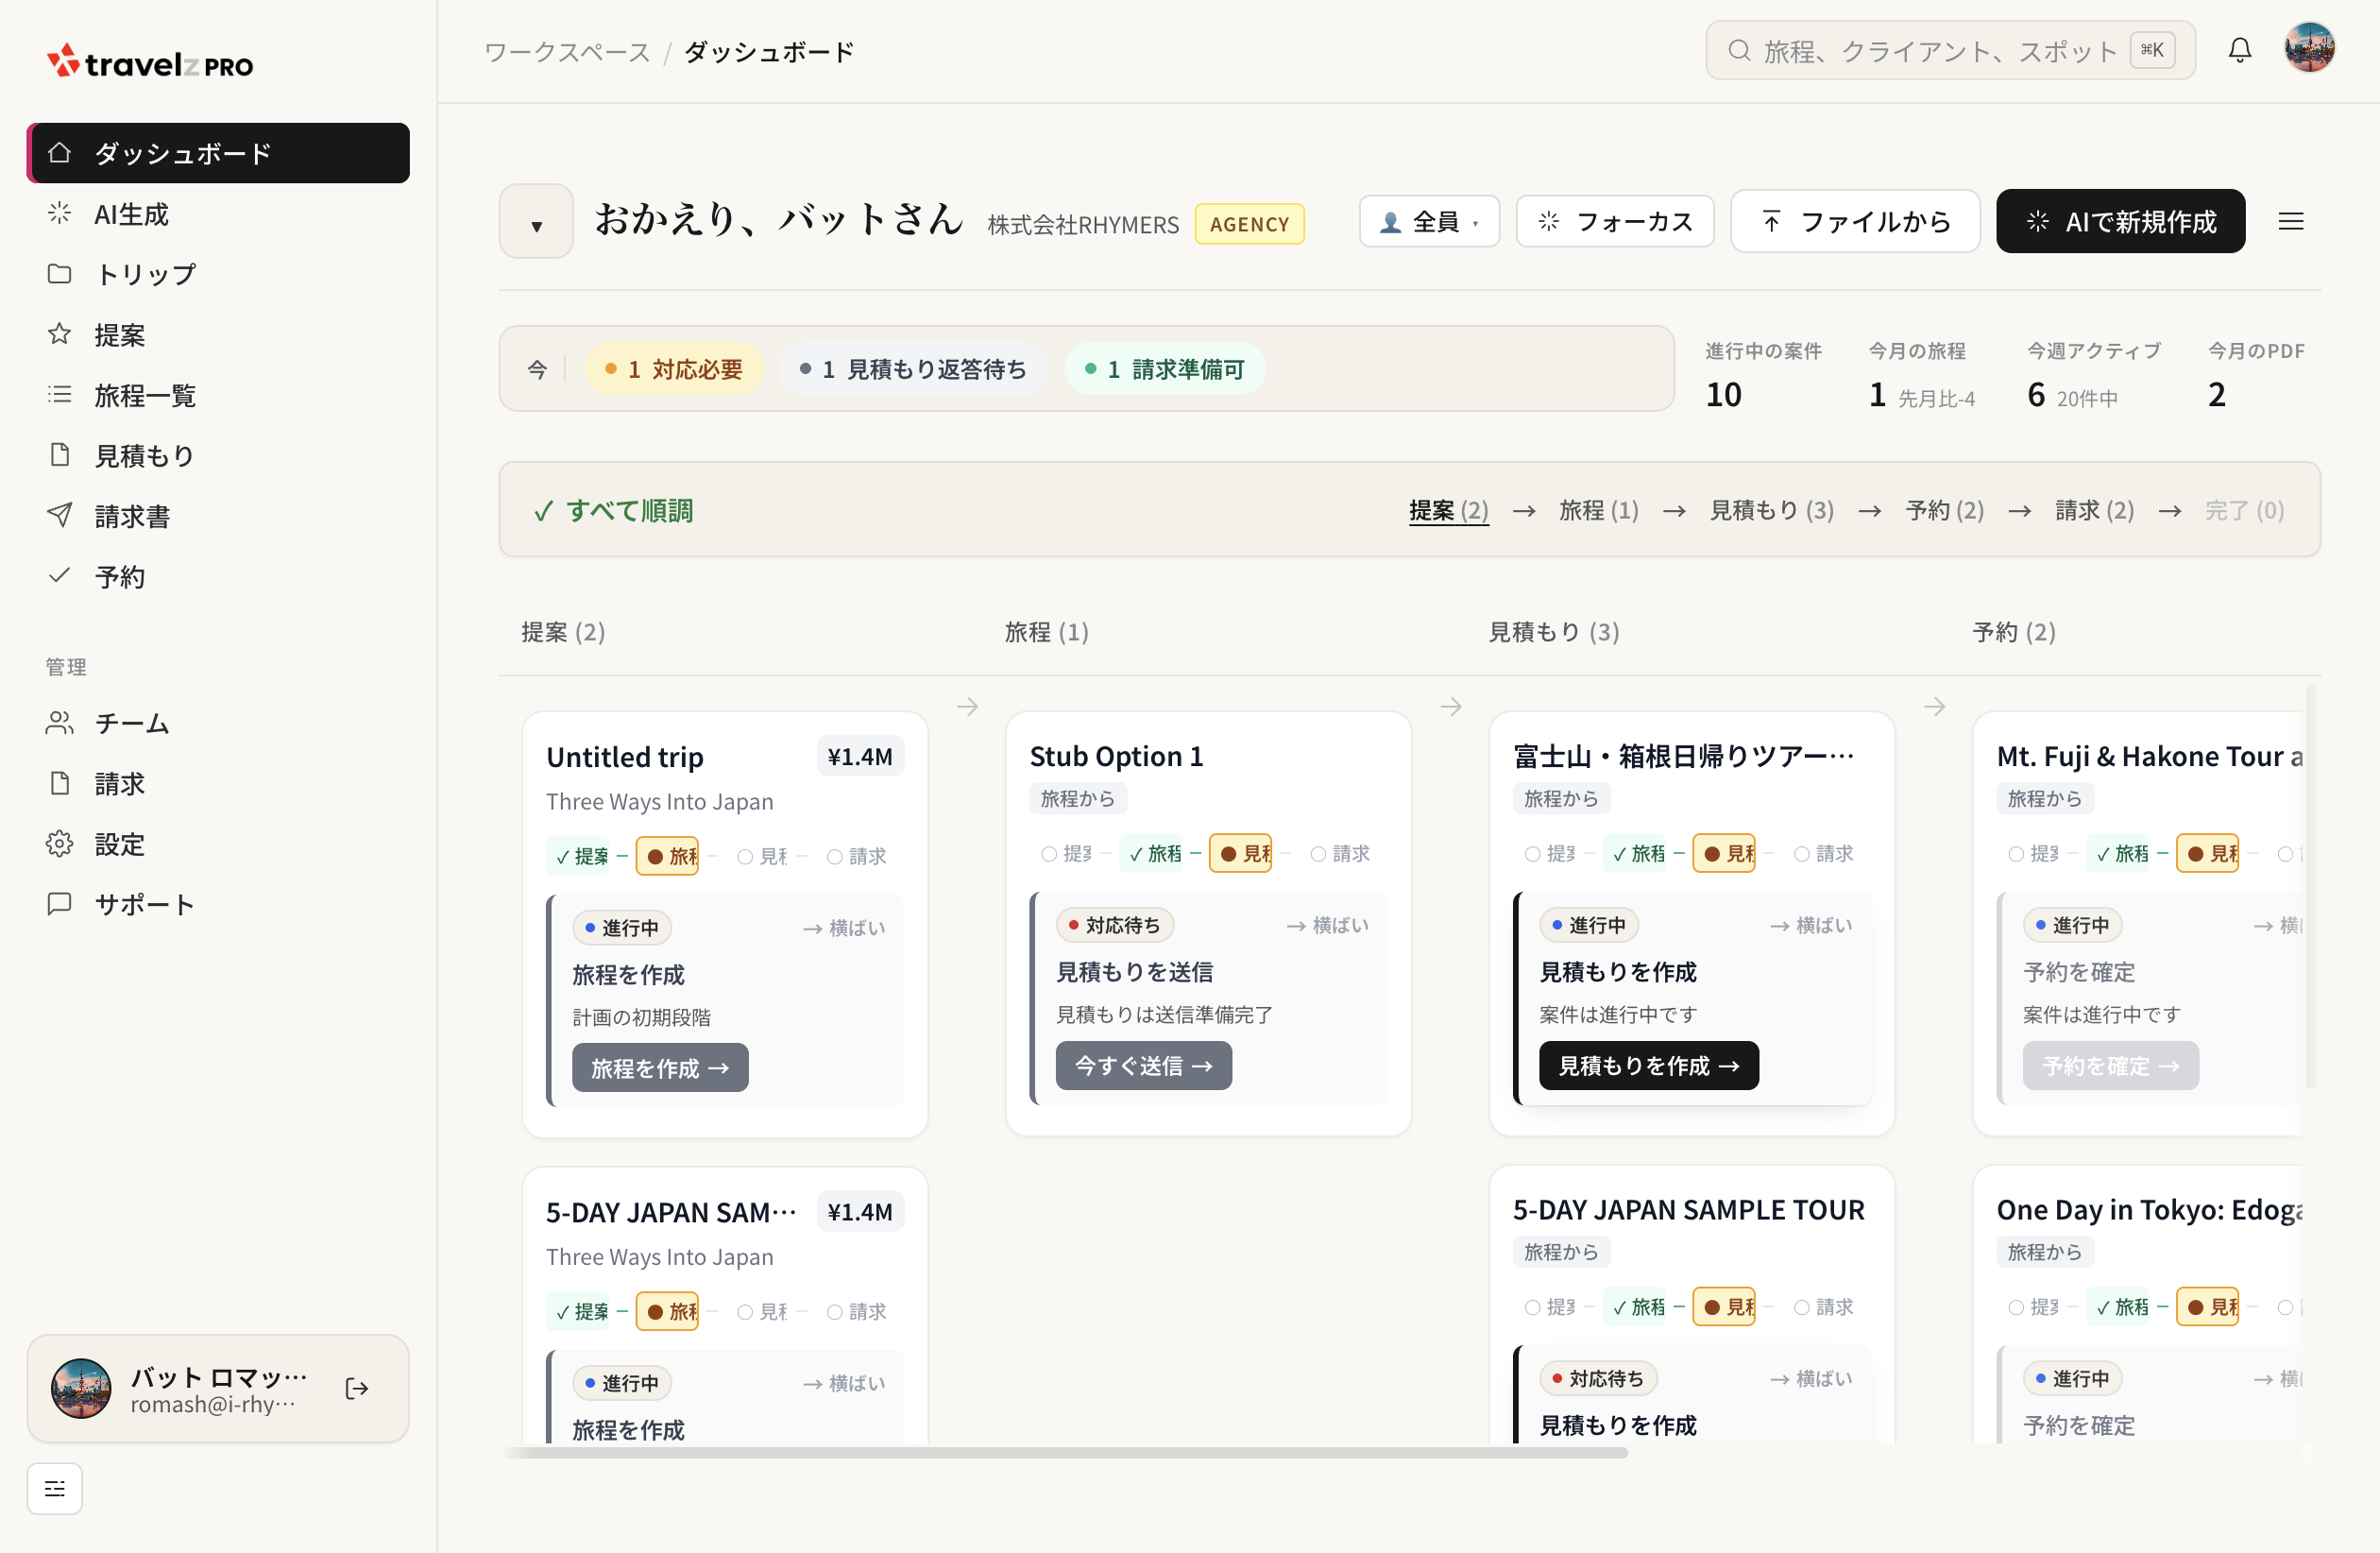Image resolution: width=2380 pixels, height=1553 pixels.
Task: Click the 今すぐ送信 button
Action: click(1144, 1066)
